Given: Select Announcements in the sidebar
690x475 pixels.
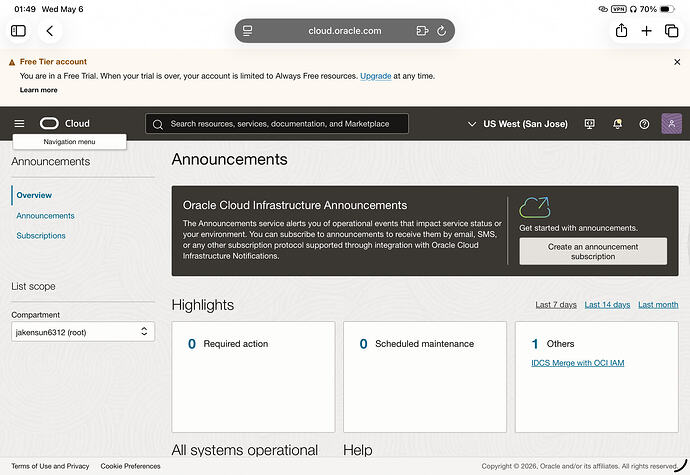Looking at the screenshot, I should pos(45,216).
